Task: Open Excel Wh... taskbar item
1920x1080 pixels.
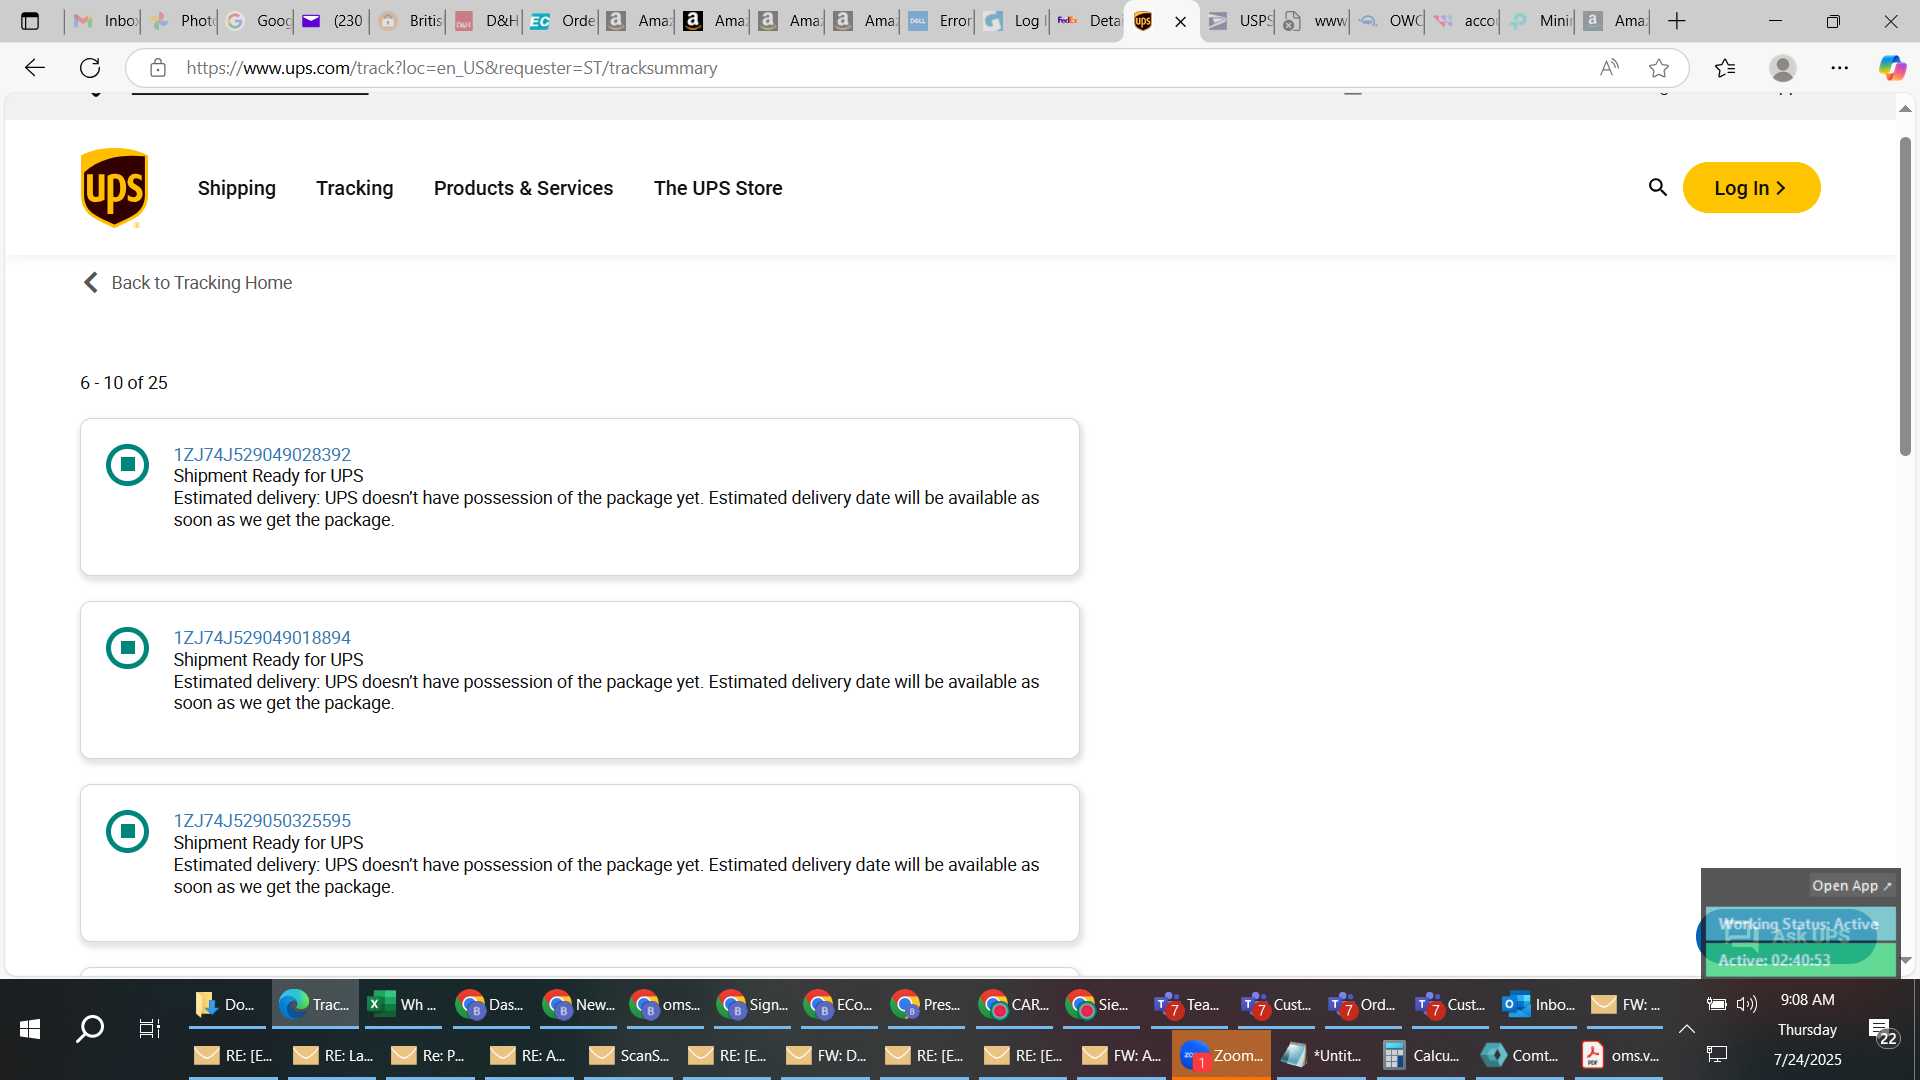Action: coord(402,1004)
